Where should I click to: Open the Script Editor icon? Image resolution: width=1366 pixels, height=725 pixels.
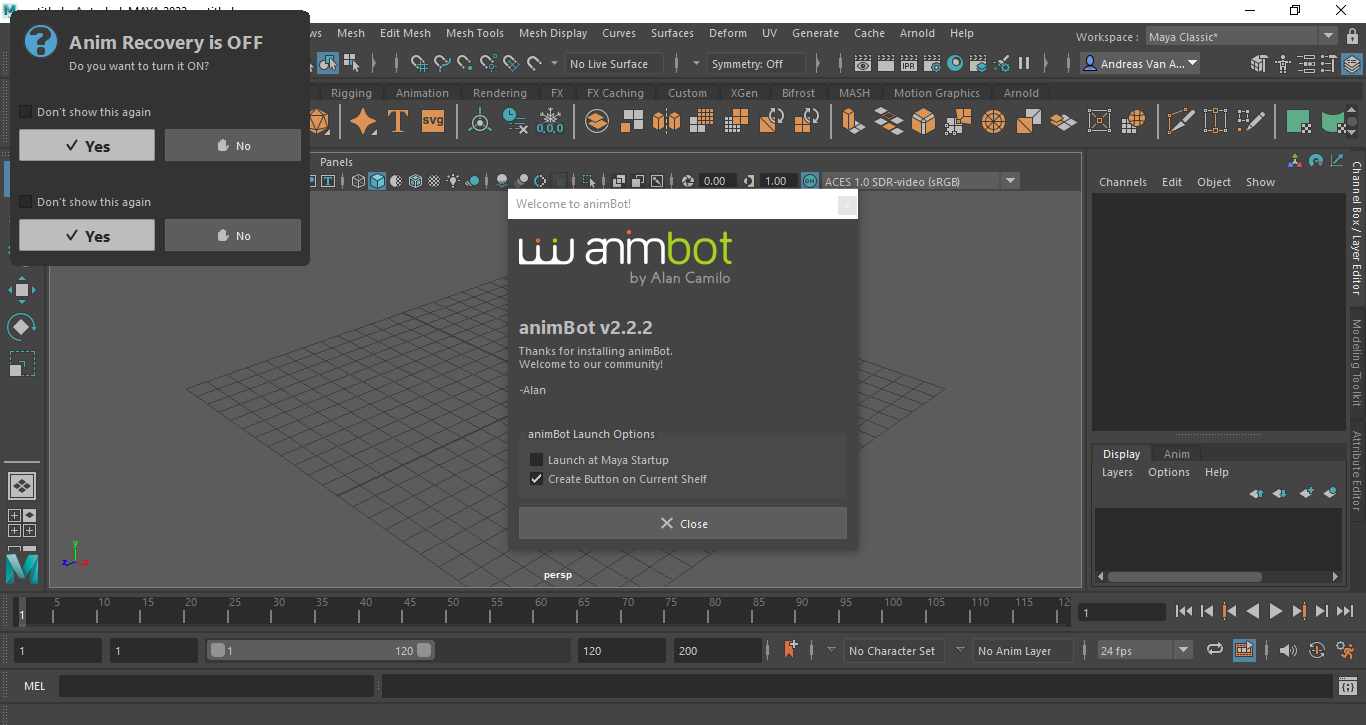[x=1347, y=686]
